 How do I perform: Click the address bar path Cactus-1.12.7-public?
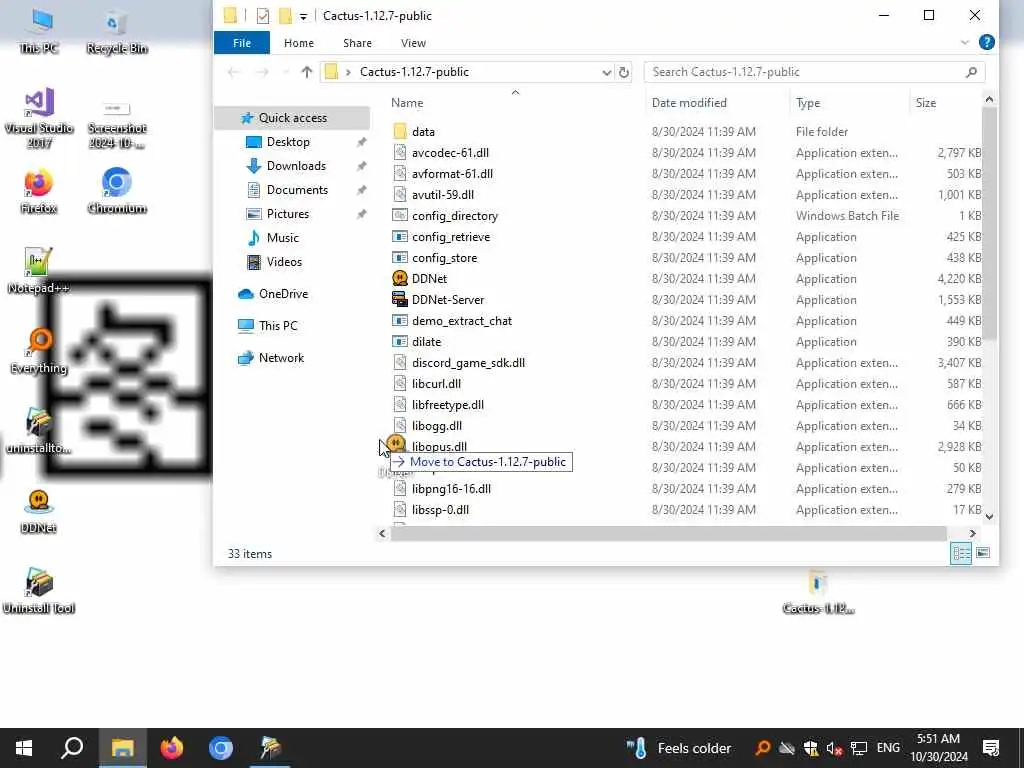point(414,72)
